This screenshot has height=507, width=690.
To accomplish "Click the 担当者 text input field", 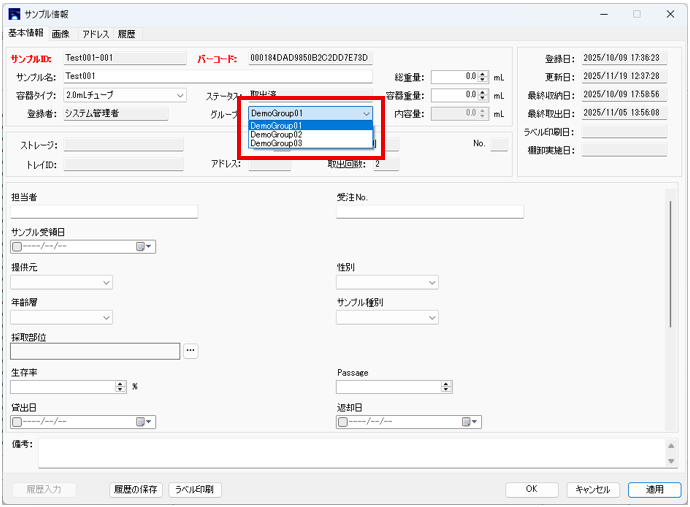I will point(104,211).
